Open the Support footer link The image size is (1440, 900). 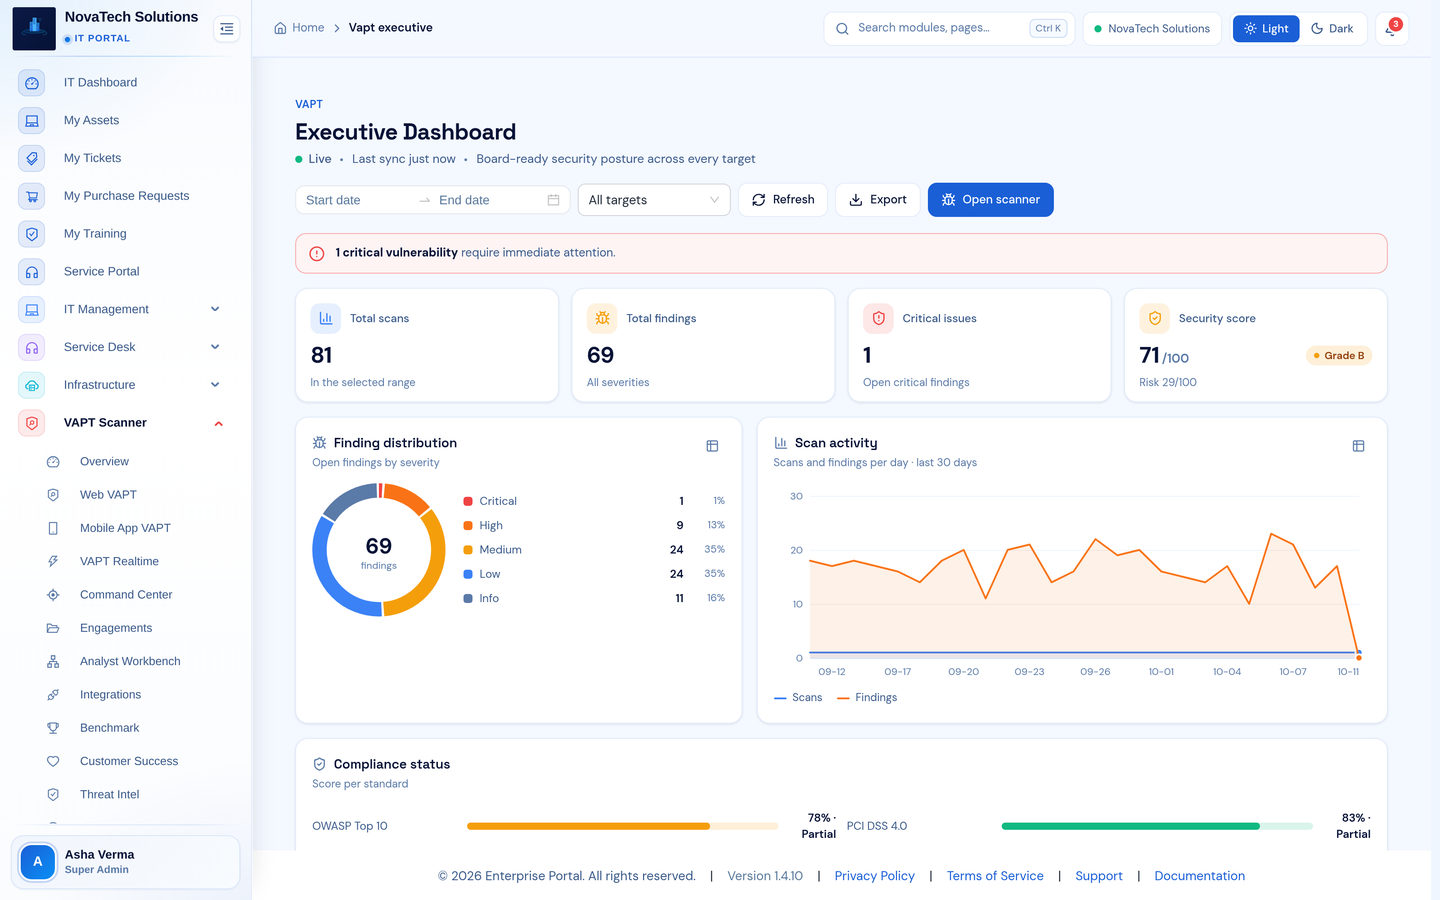(x=1099, y=876)
